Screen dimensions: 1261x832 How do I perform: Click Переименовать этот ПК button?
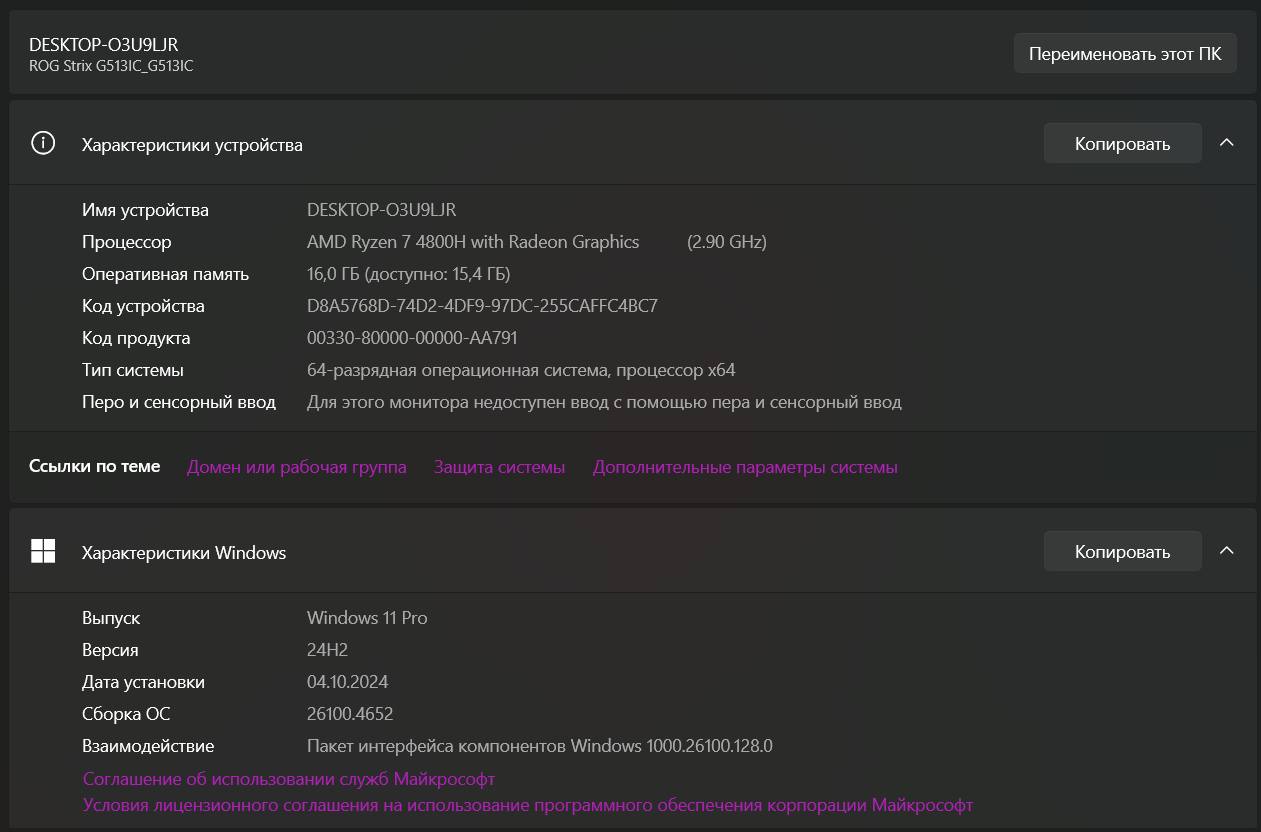point(1125,53)
